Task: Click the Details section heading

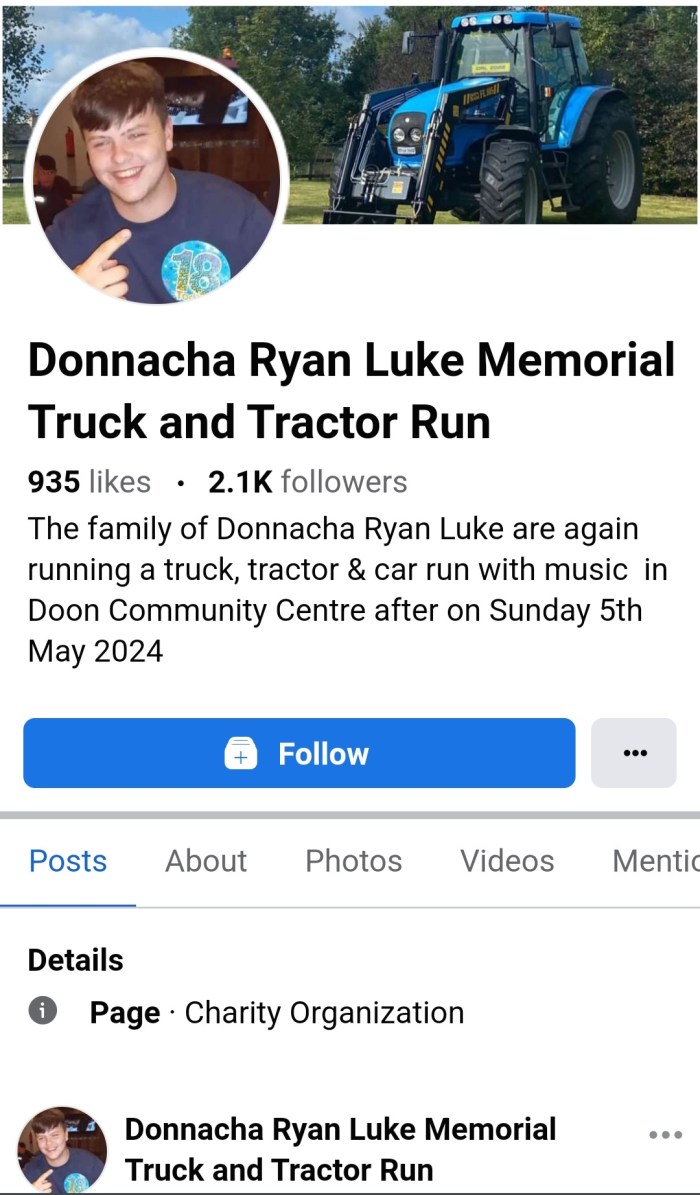Action: click(x=75, y=960)
